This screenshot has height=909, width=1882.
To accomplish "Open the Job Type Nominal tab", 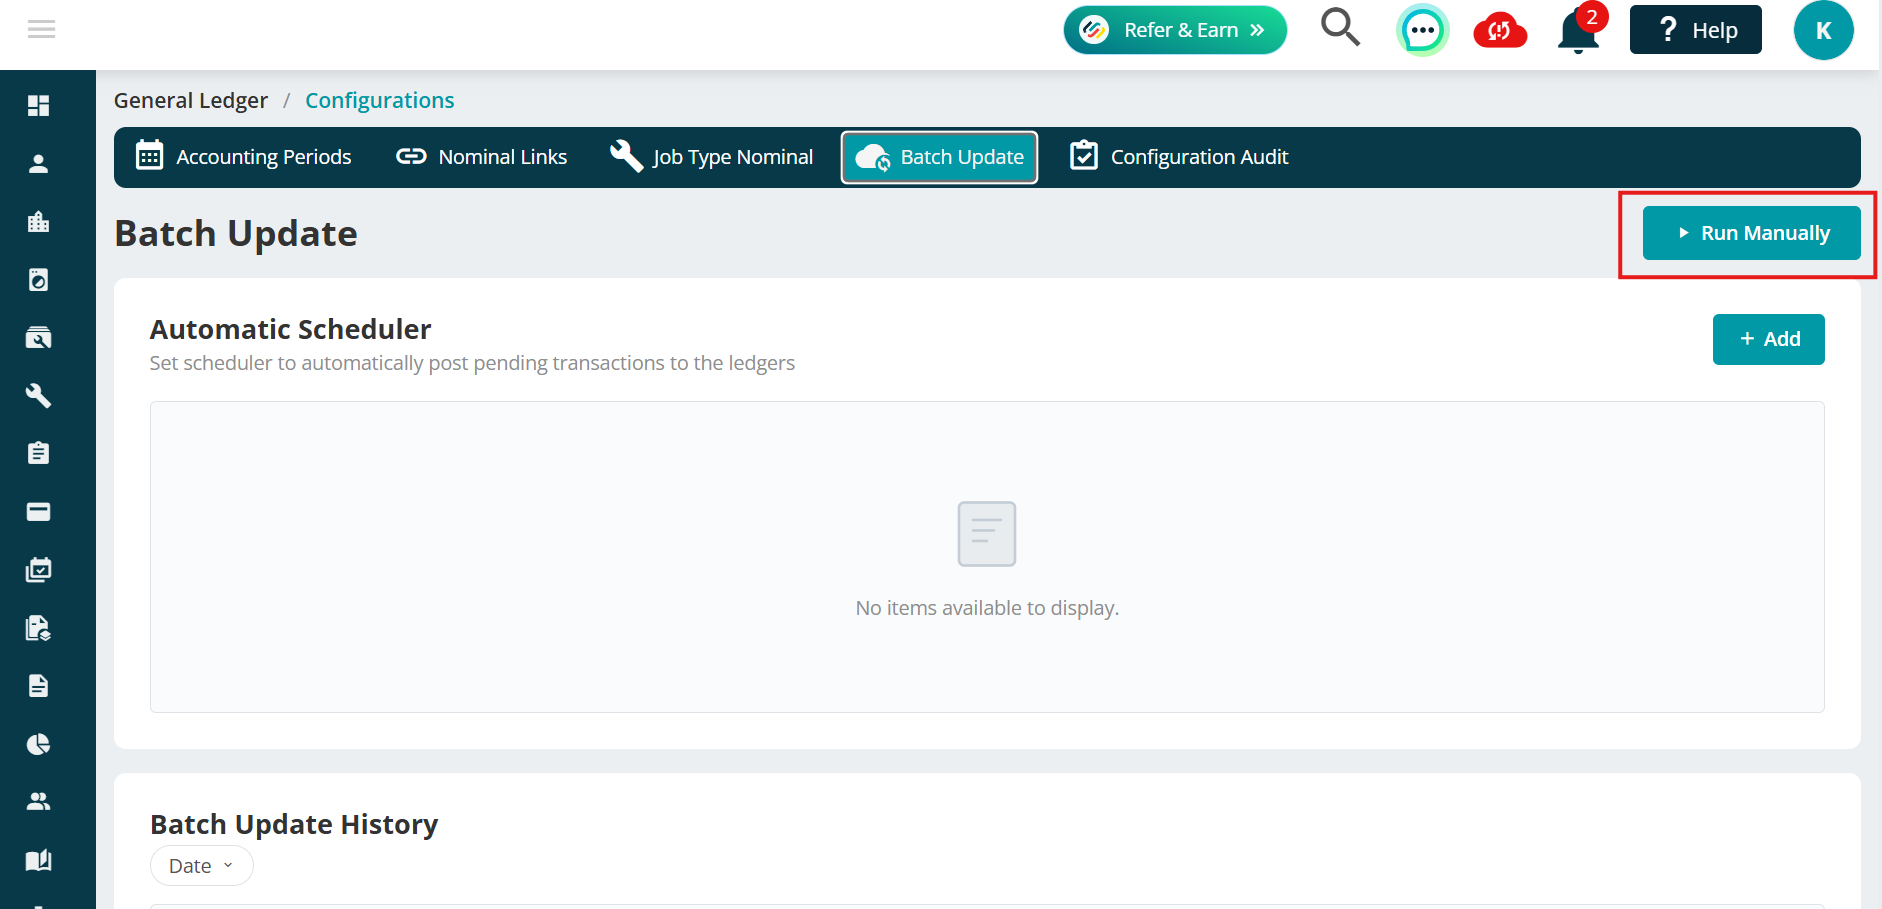I will [x=712, y=157].
